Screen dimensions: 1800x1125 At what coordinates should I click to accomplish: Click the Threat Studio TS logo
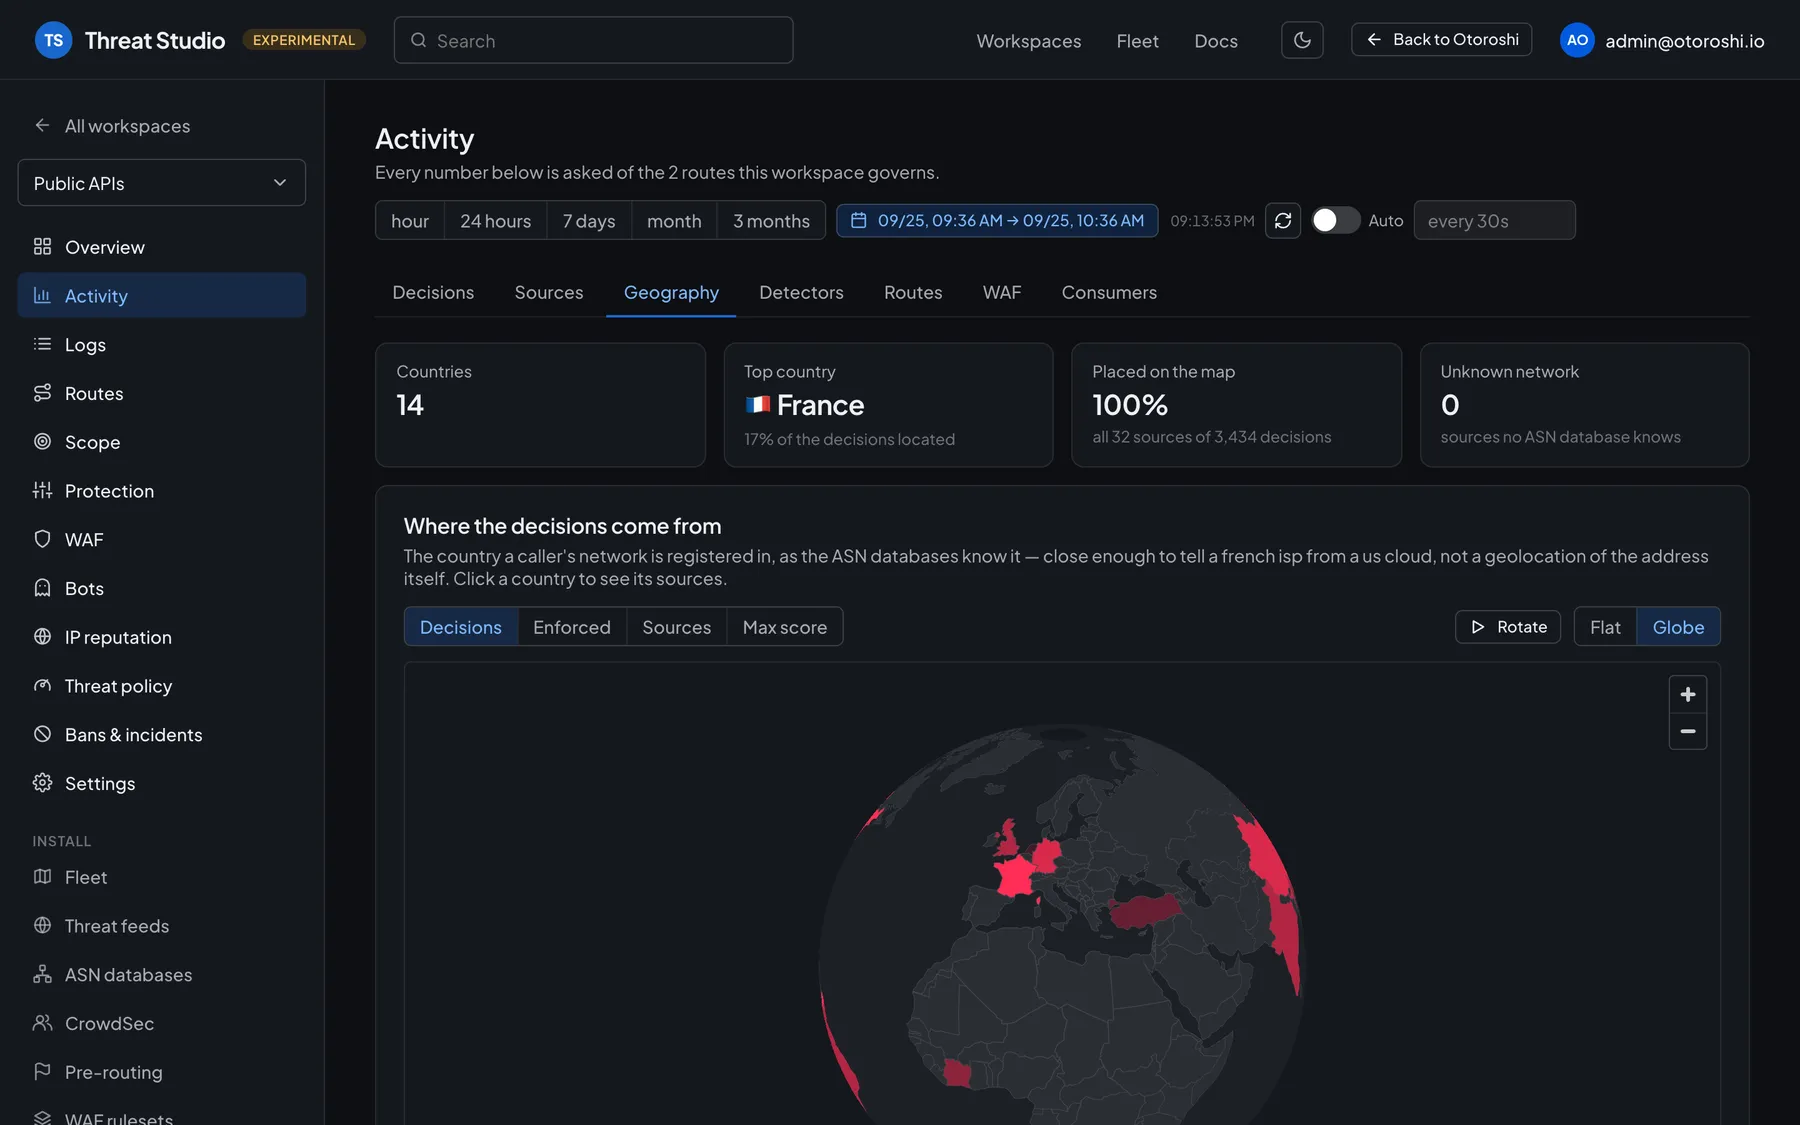click(54, 40)
